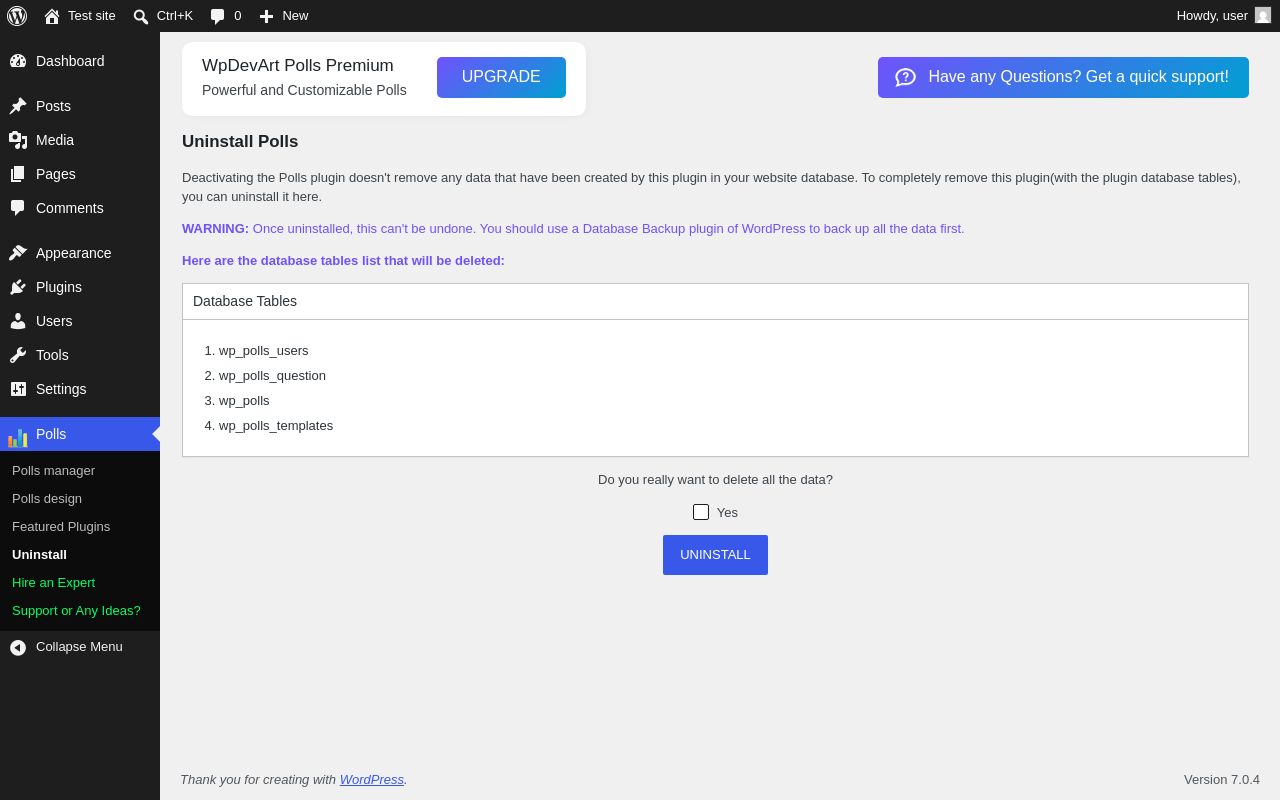Click the plus icon beside New

[x=266, y=16]
